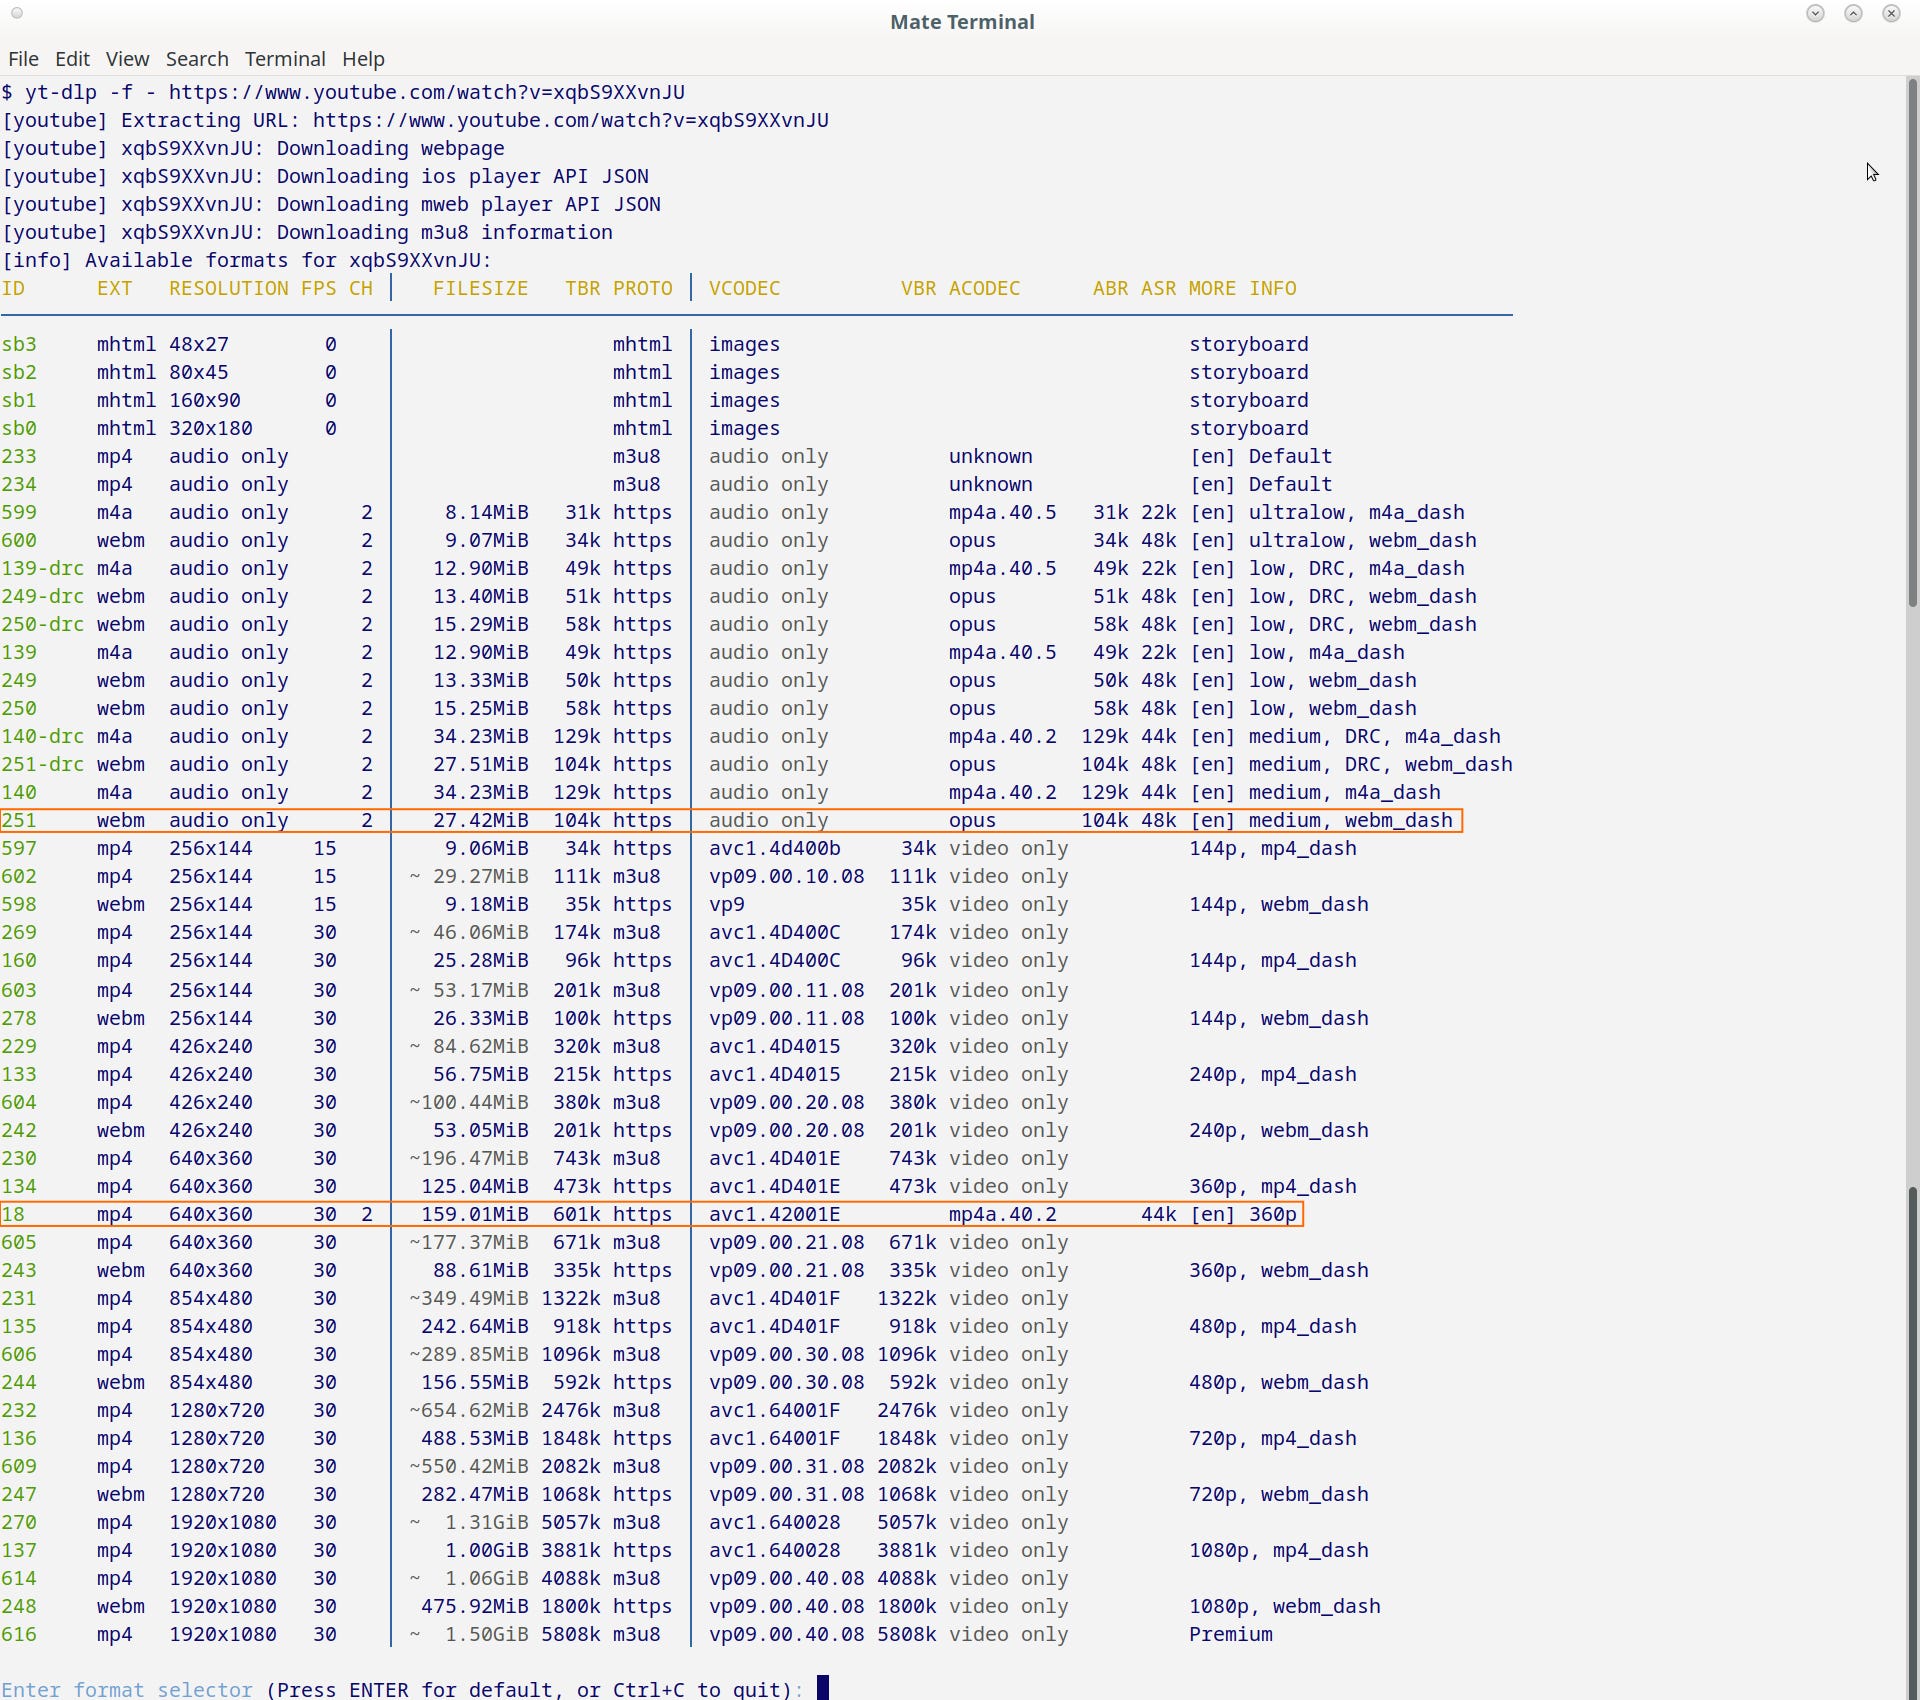Click format ID 140-drc
1920x1700 pixels.
click(x=43, y=736)
